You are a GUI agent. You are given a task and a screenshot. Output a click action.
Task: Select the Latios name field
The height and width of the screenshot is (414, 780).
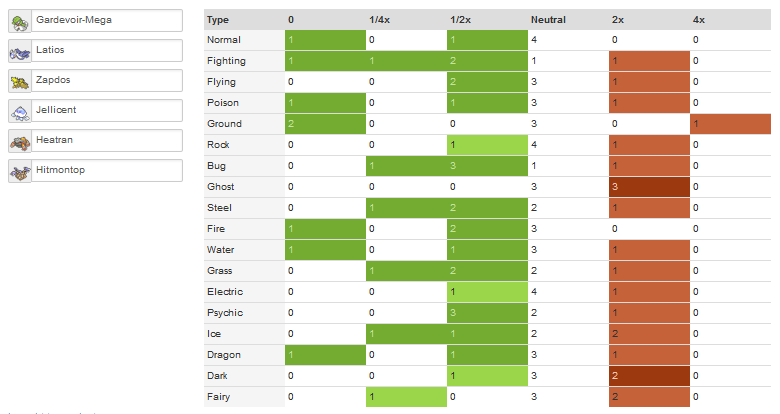coord(107,50)
